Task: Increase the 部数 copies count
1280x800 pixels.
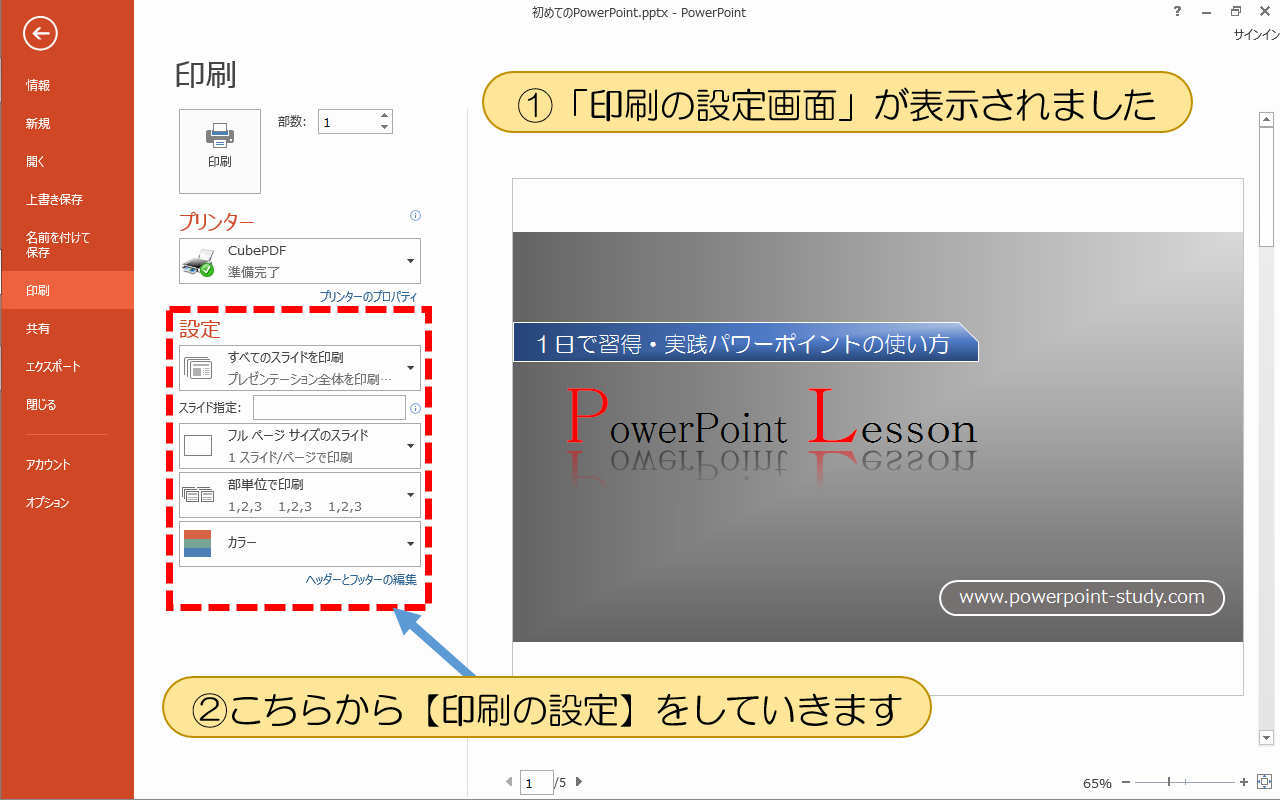Action: pyautogui.click(x=385, y=116)
